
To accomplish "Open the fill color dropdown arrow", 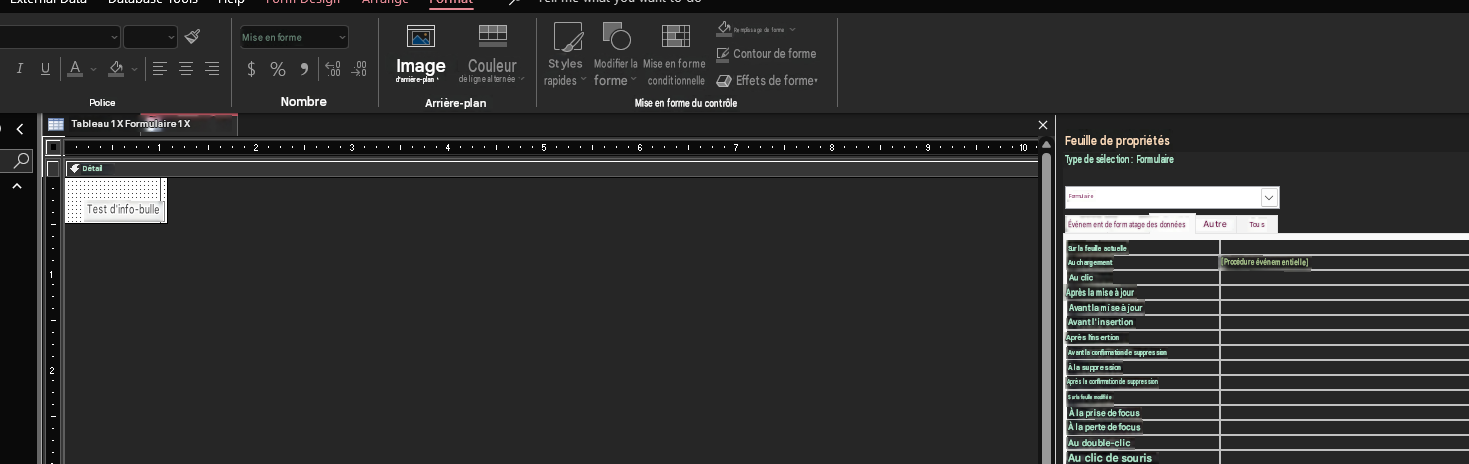I will point(135,69).
